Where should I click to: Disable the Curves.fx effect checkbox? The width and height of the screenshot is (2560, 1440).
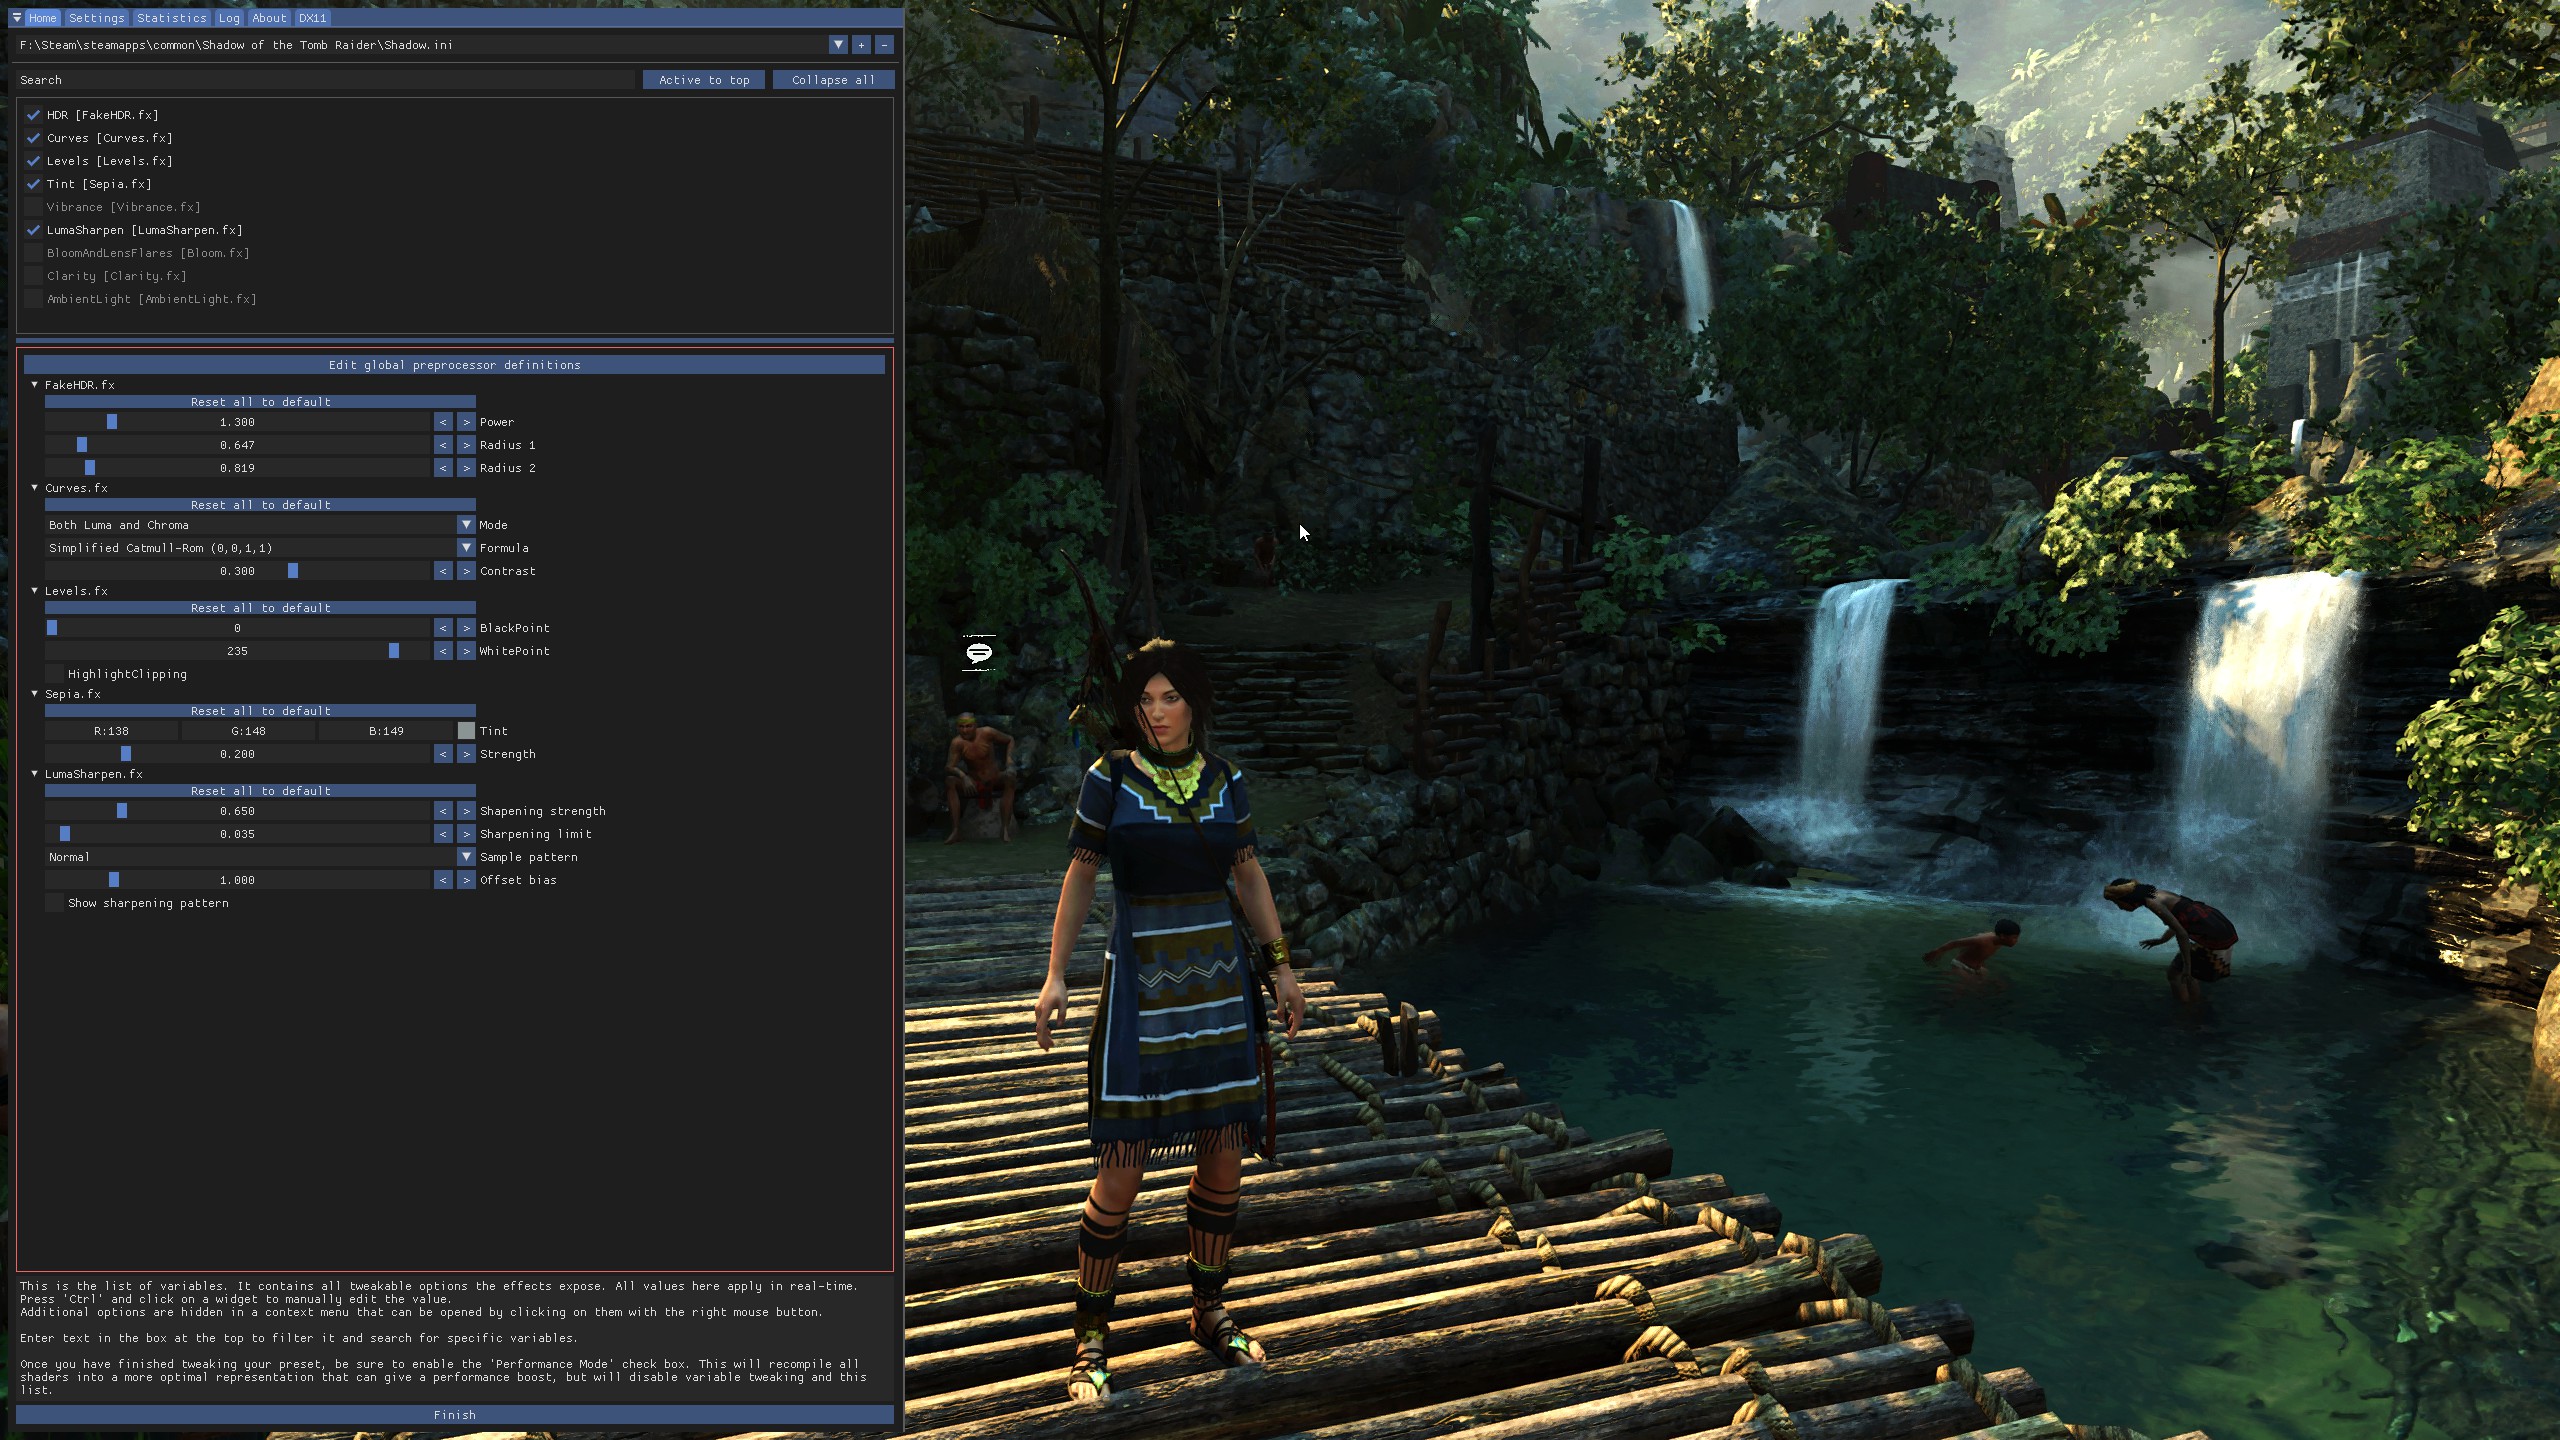(33, 138)
